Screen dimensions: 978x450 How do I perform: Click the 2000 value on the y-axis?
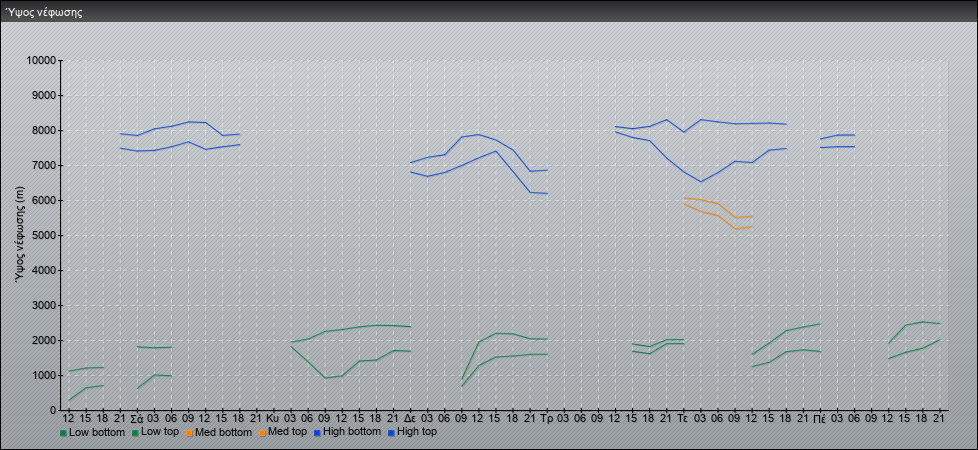pyautogui.click(x=44, y=340)
